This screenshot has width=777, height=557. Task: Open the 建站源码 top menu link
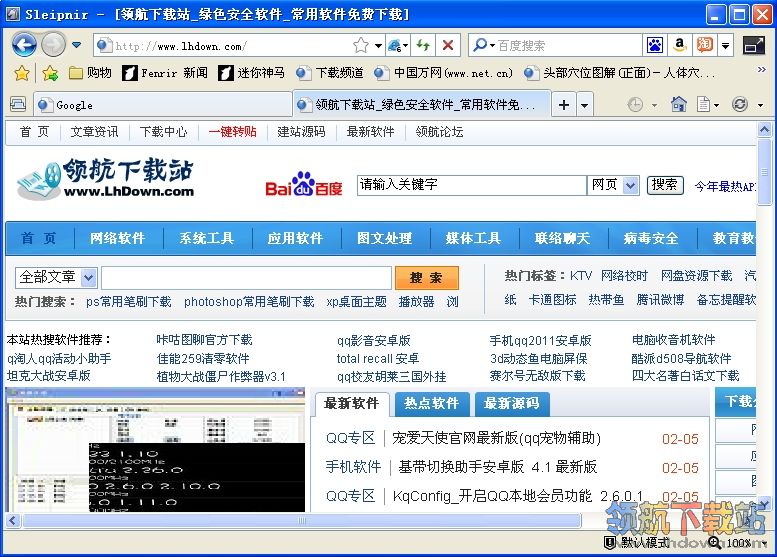point(301,132)
